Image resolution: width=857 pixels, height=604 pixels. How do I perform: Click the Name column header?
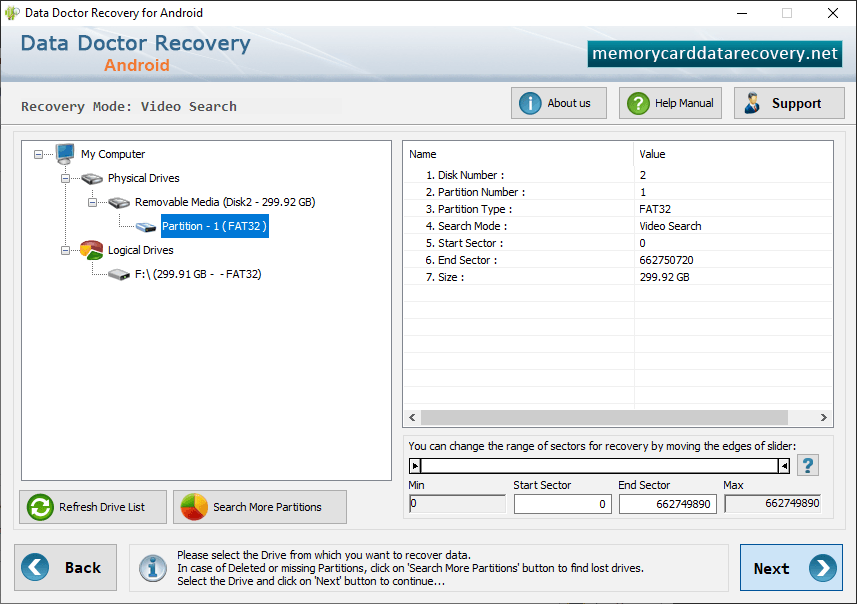click(518, 154)
